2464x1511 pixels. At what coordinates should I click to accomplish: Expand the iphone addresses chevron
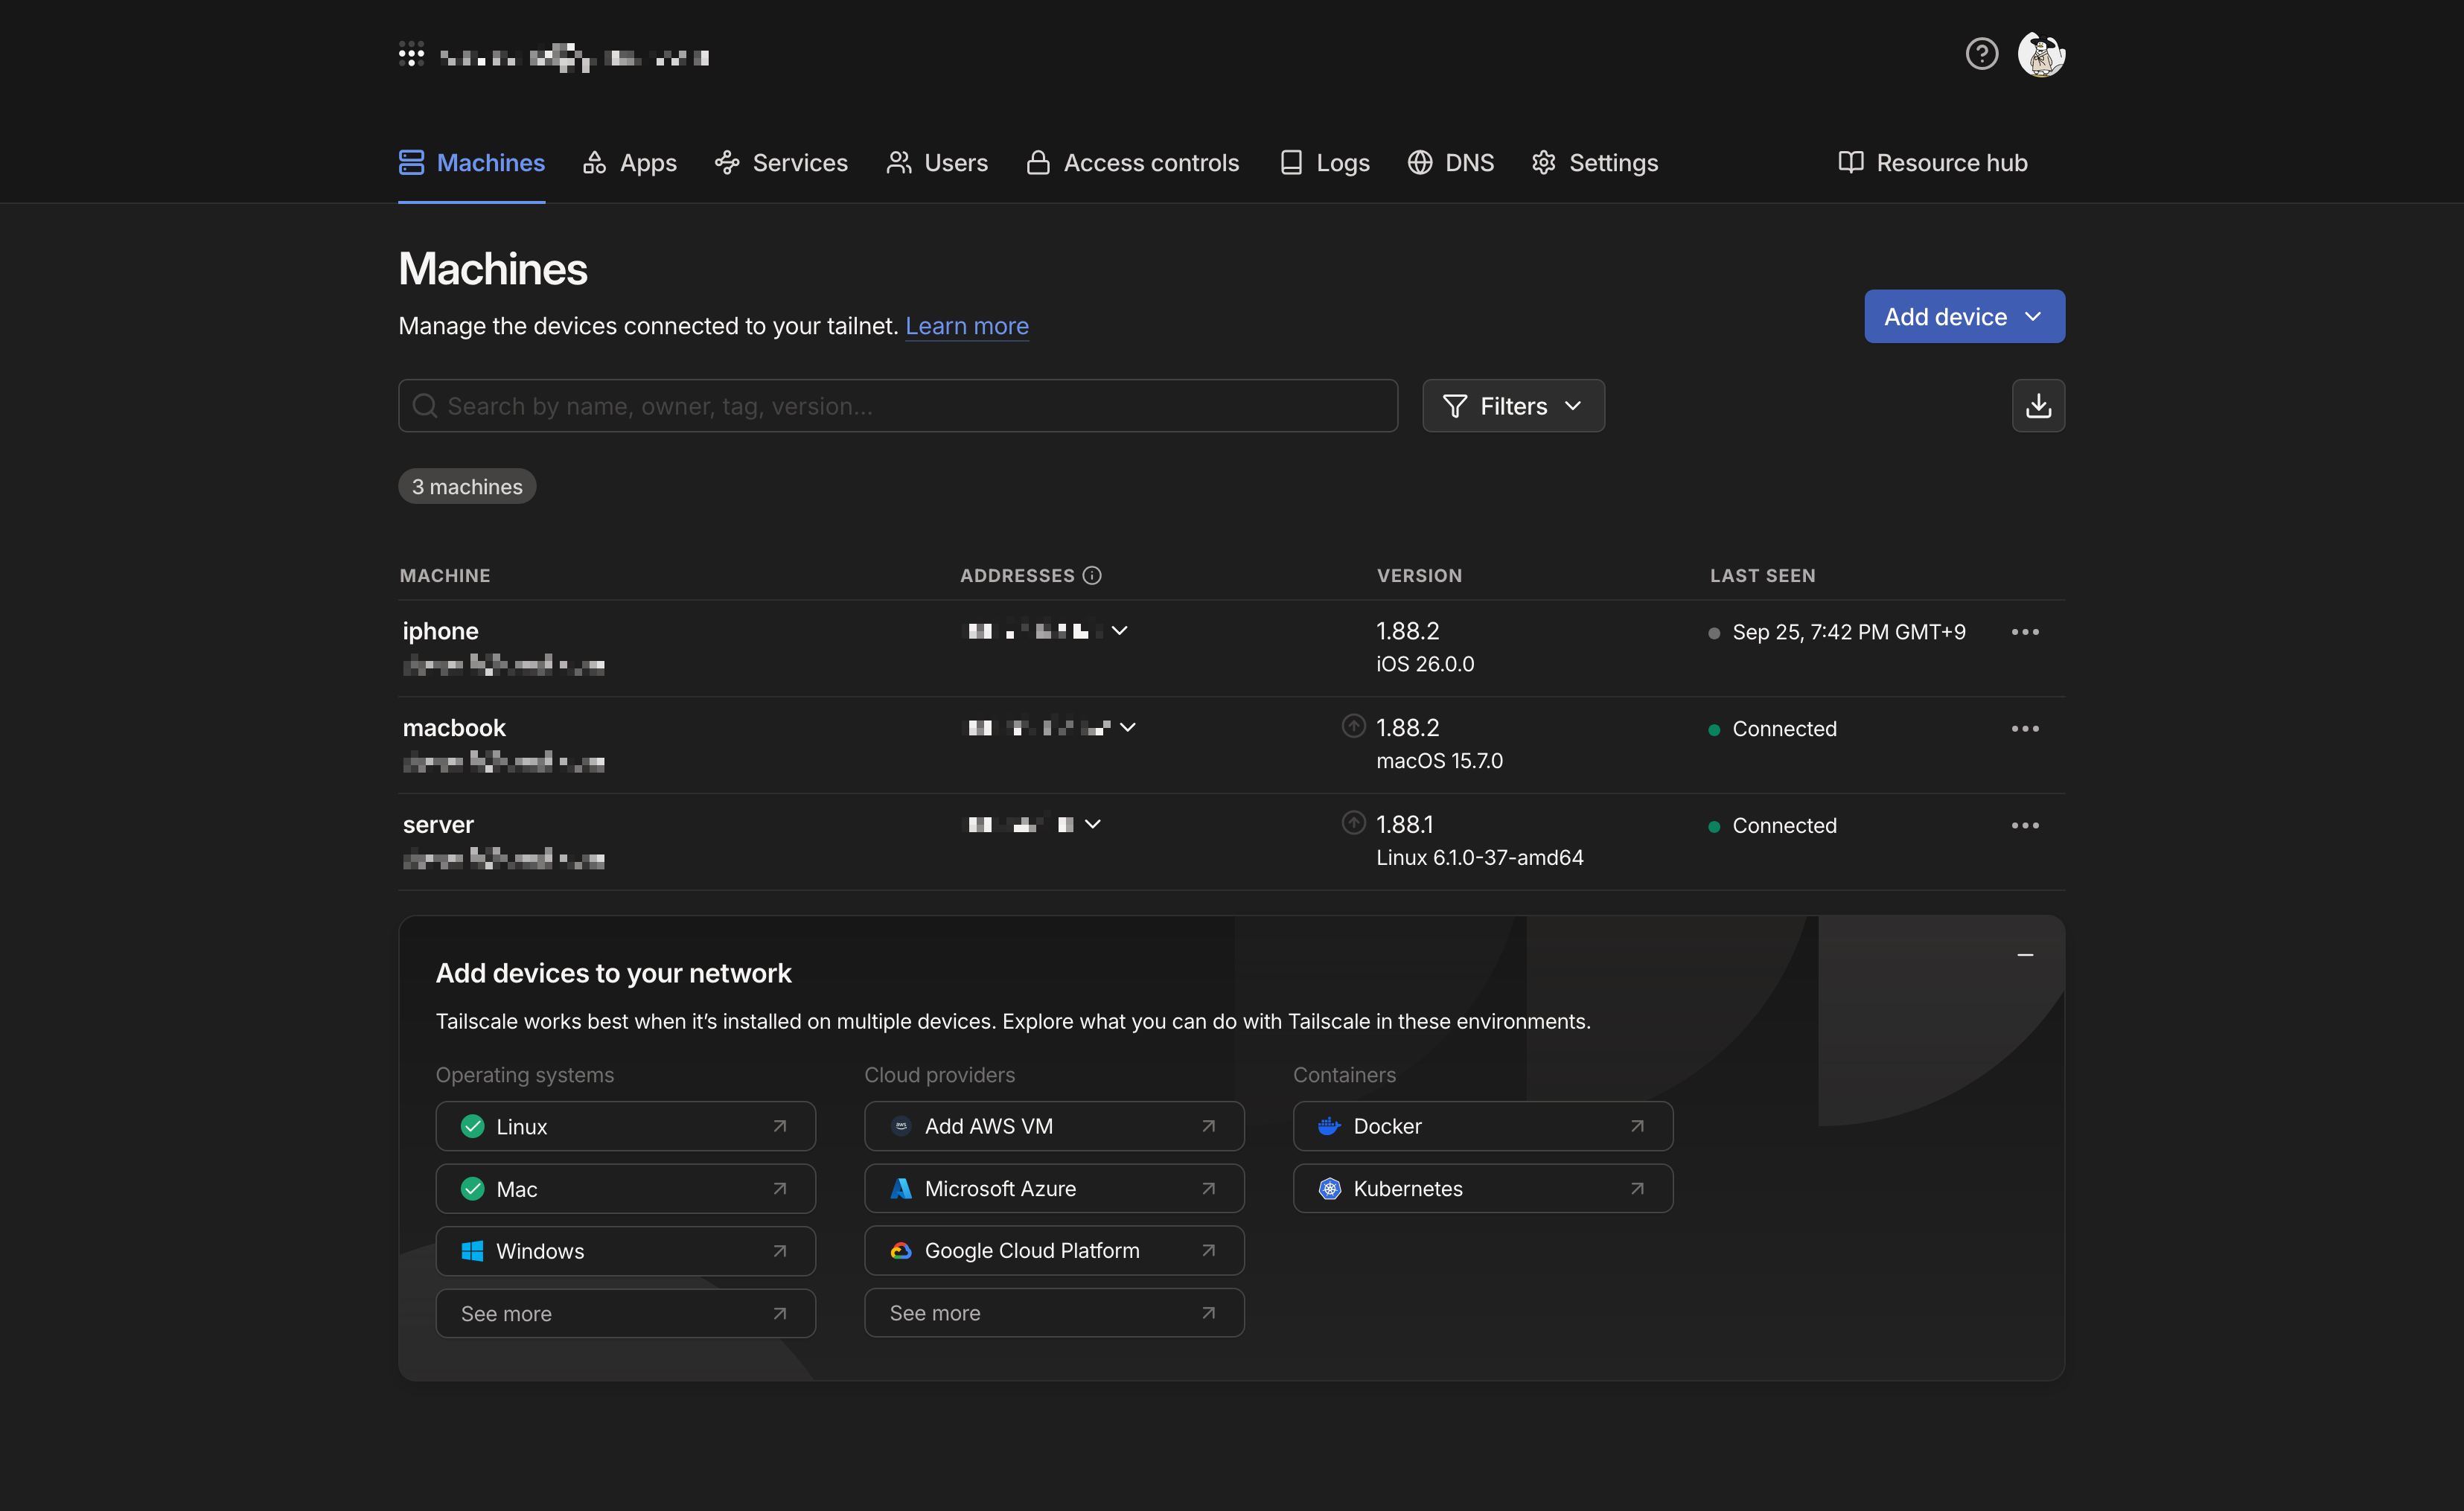point(1120,630)
